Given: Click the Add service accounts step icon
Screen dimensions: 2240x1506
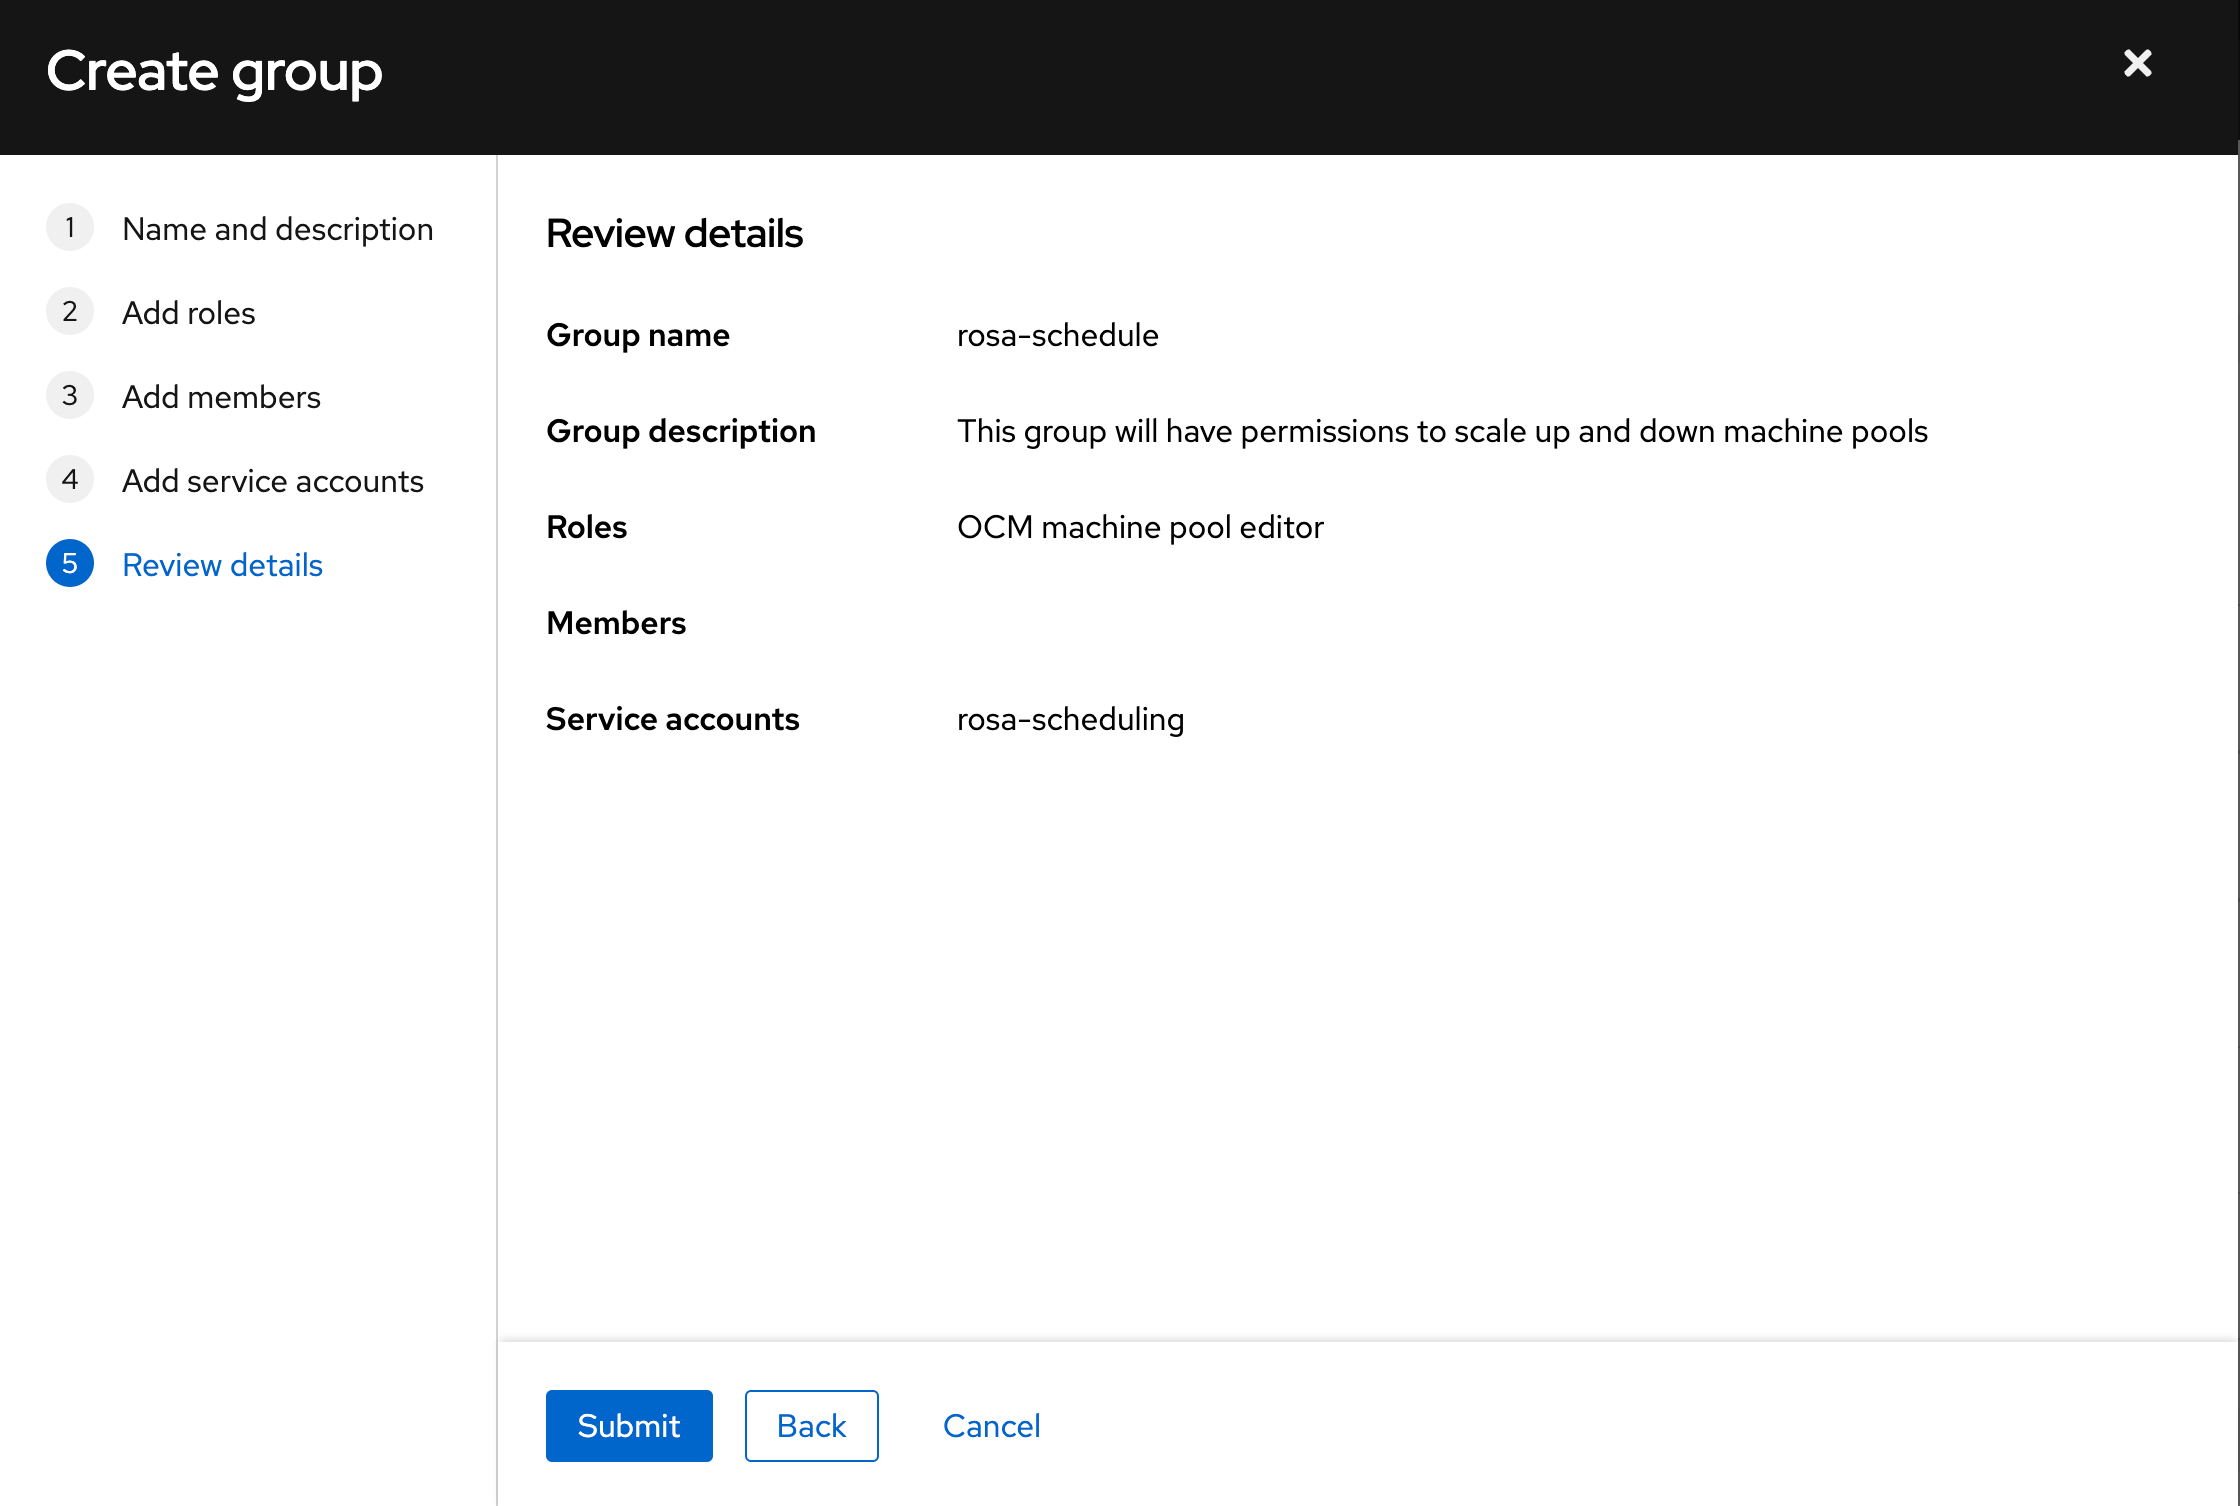Looking at the screenshot, I should [71, 481].
